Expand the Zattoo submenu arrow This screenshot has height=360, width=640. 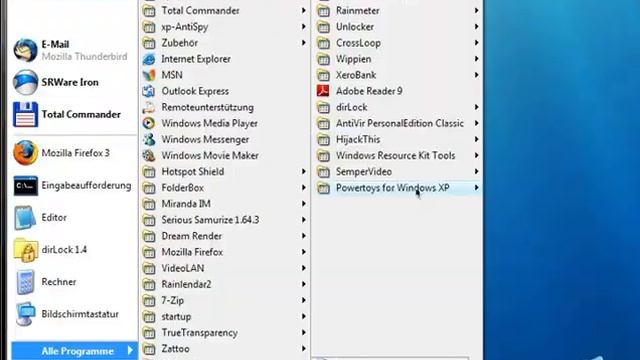coord(304,349)
